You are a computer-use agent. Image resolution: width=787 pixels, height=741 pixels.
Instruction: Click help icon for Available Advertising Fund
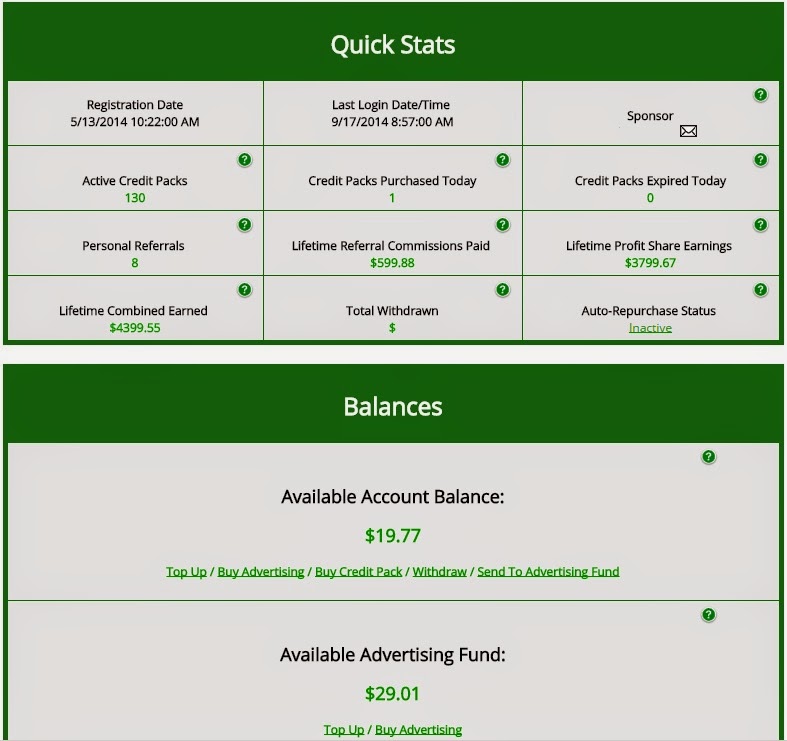708,615
